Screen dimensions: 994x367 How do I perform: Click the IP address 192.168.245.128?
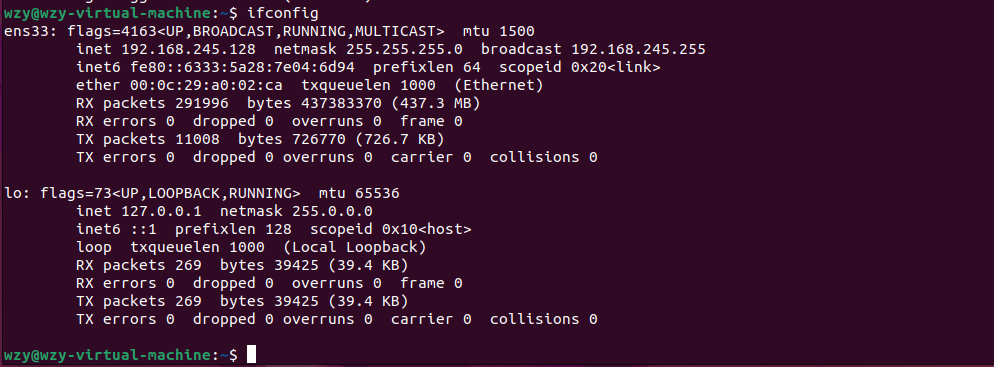(188, 49)
